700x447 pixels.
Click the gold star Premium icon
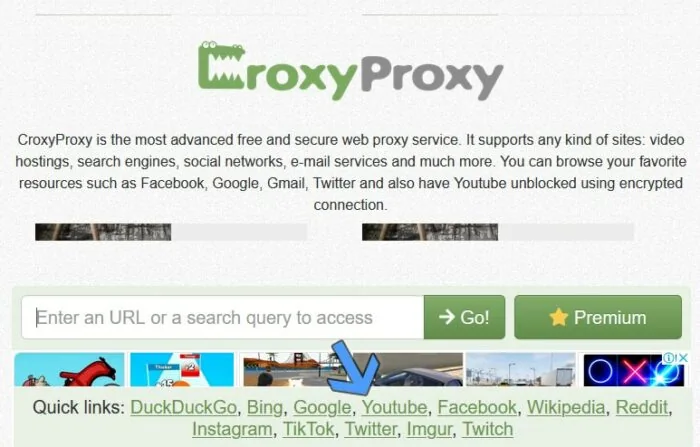pos(558,317)
